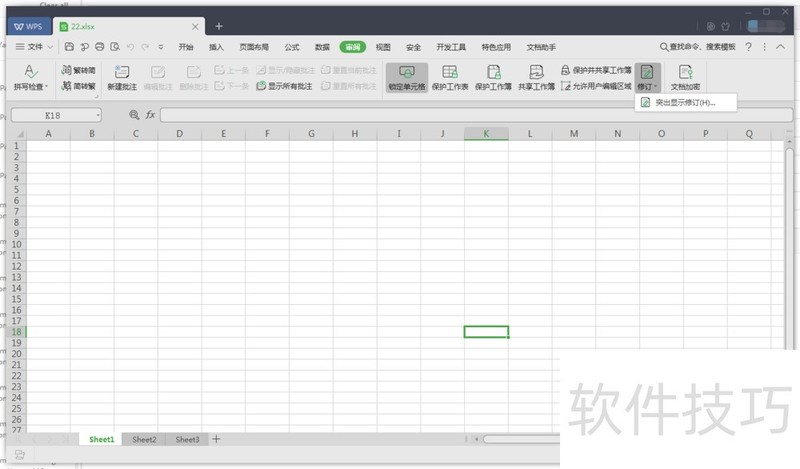The width and height of the screenshot is (800, 469).
Task: Select Highlight changes (突出显示修订) menu item
Action: (685, 103)
